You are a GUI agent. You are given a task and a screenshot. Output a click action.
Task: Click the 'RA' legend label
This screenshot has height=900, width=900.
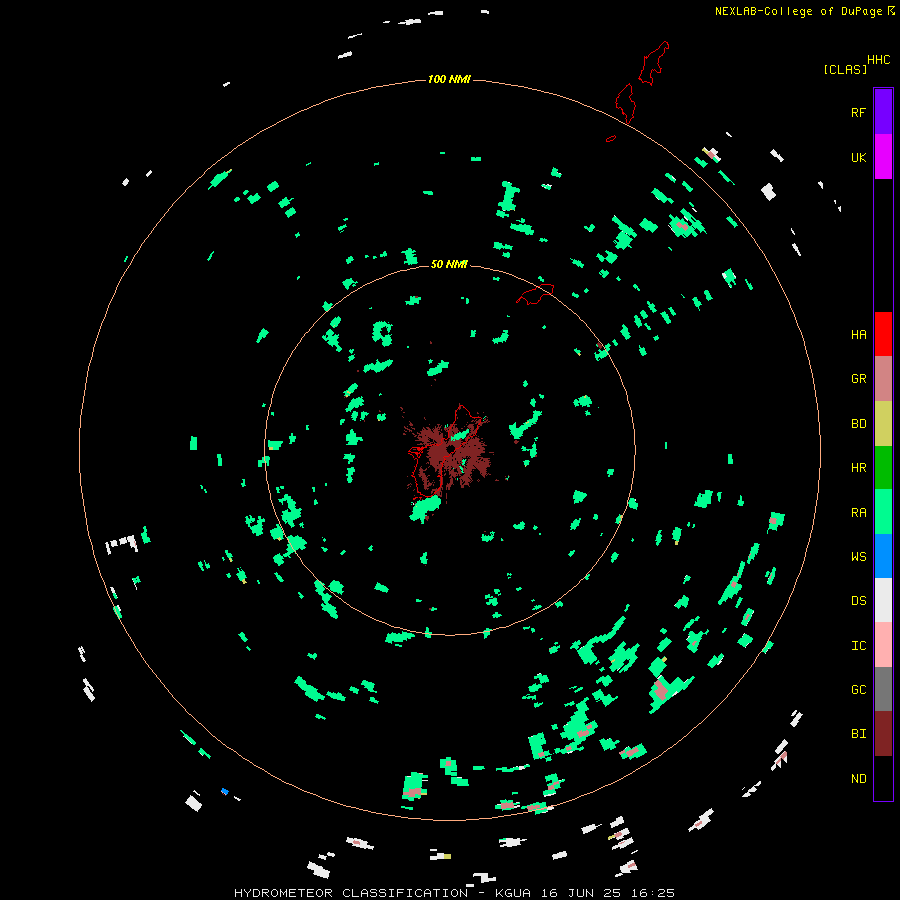click(x=859, y=513)
